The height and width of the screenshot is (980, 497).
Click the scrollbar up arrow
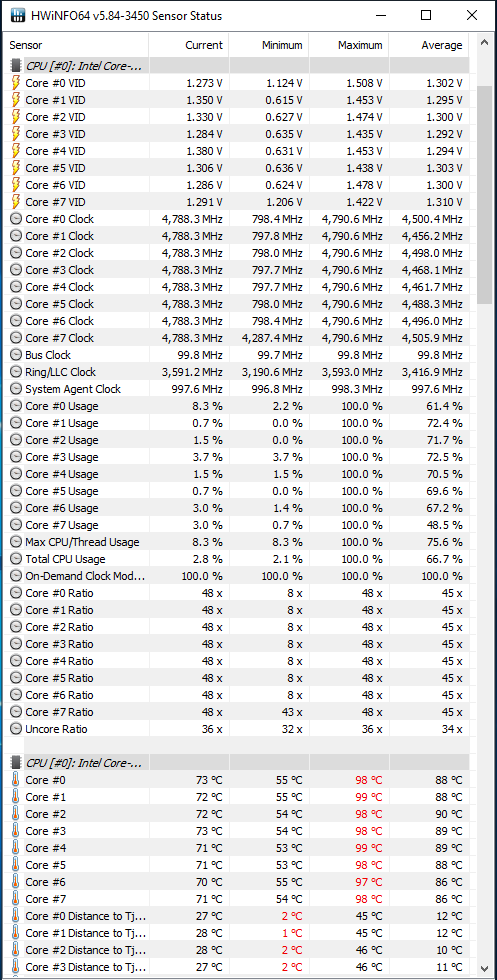click(x=484, y=44)
